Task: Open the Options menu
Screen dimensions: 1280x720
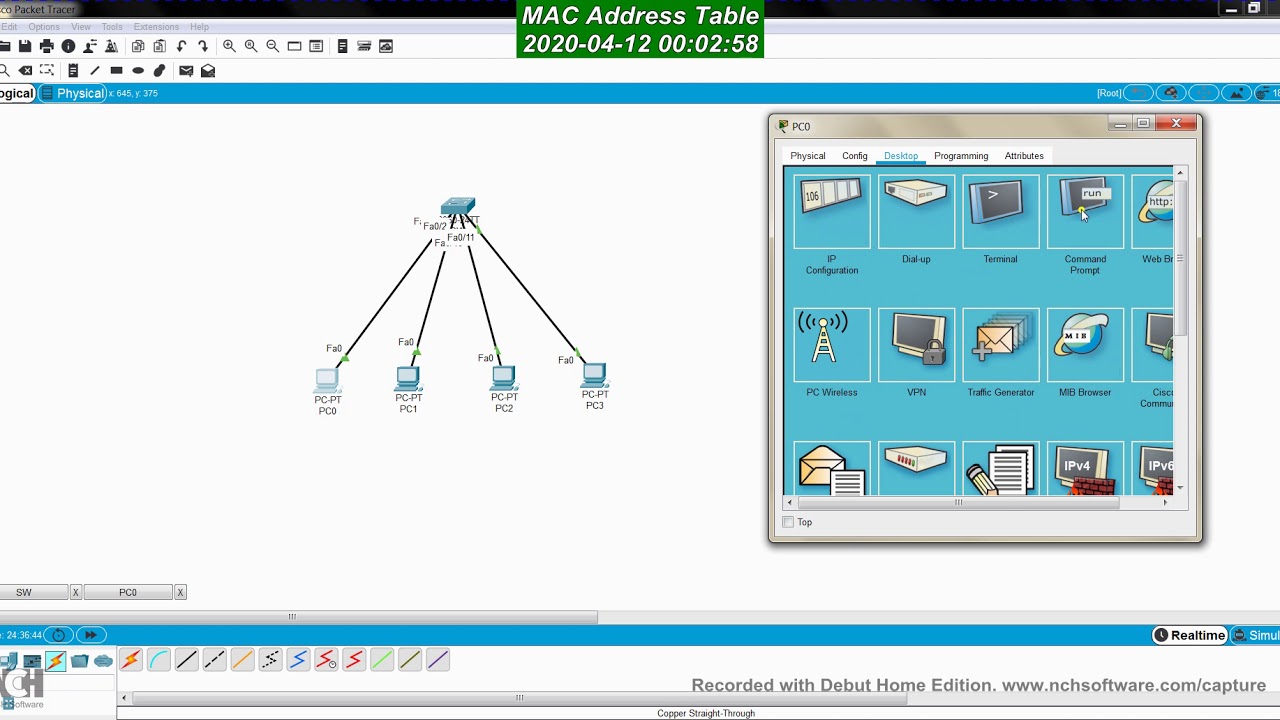Action: click(x=44, y=27)
